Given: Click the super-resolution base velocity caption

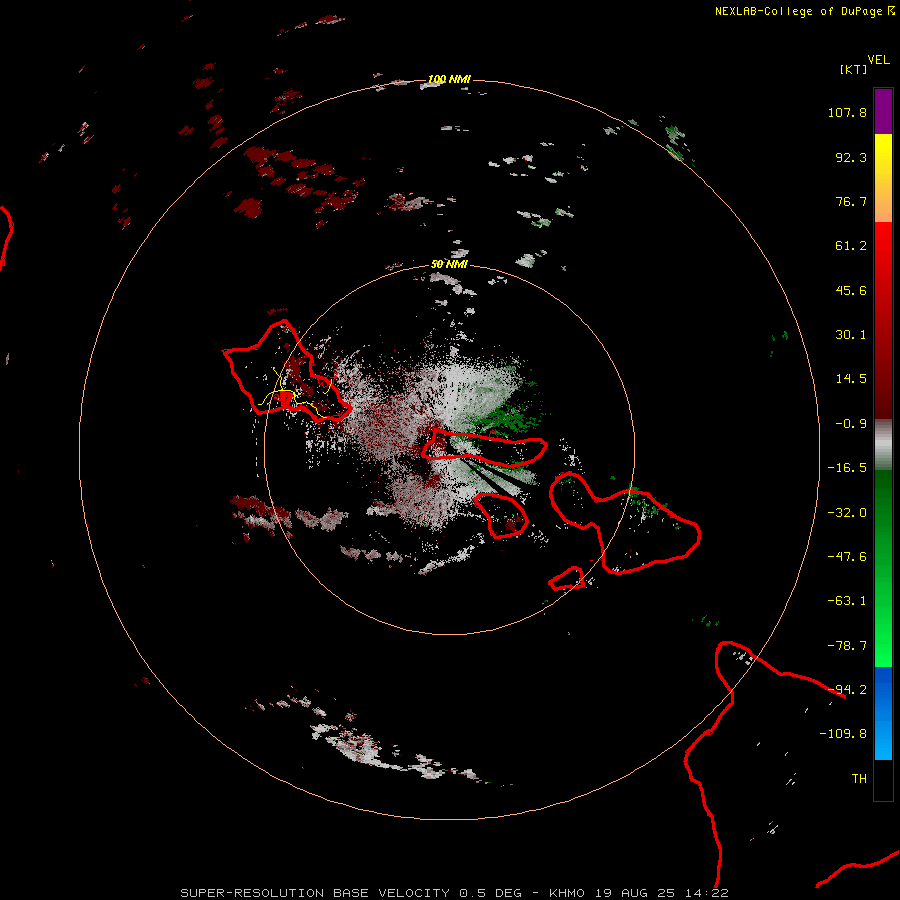Looking at the screenshot, I should coord(455,893).
